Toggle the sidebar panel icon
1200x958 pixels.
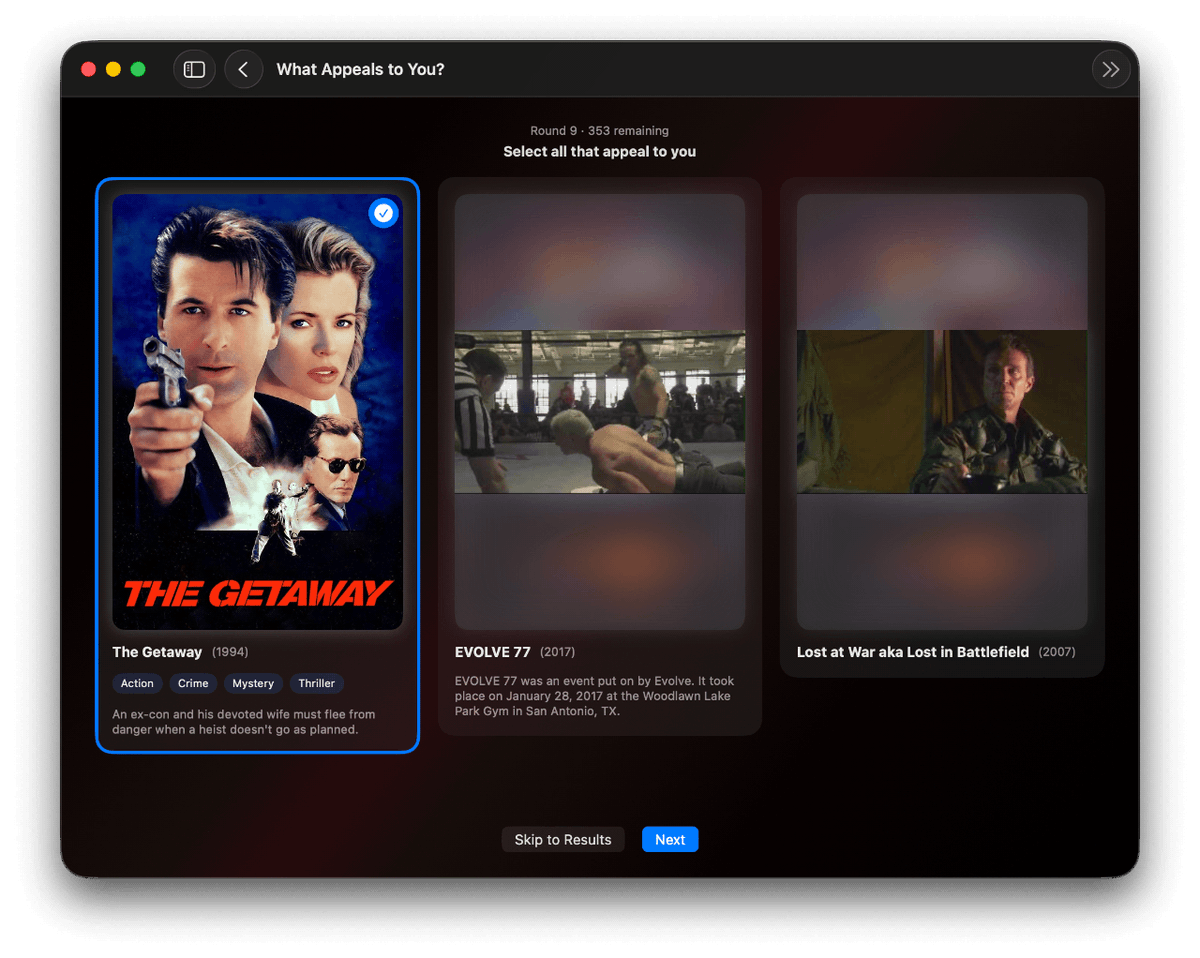tap(194, 69)
